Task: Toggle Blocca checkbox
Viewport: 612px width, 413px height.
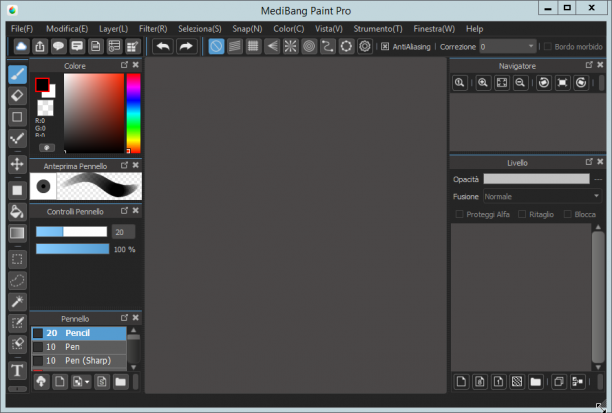Action: click(568, 214)
